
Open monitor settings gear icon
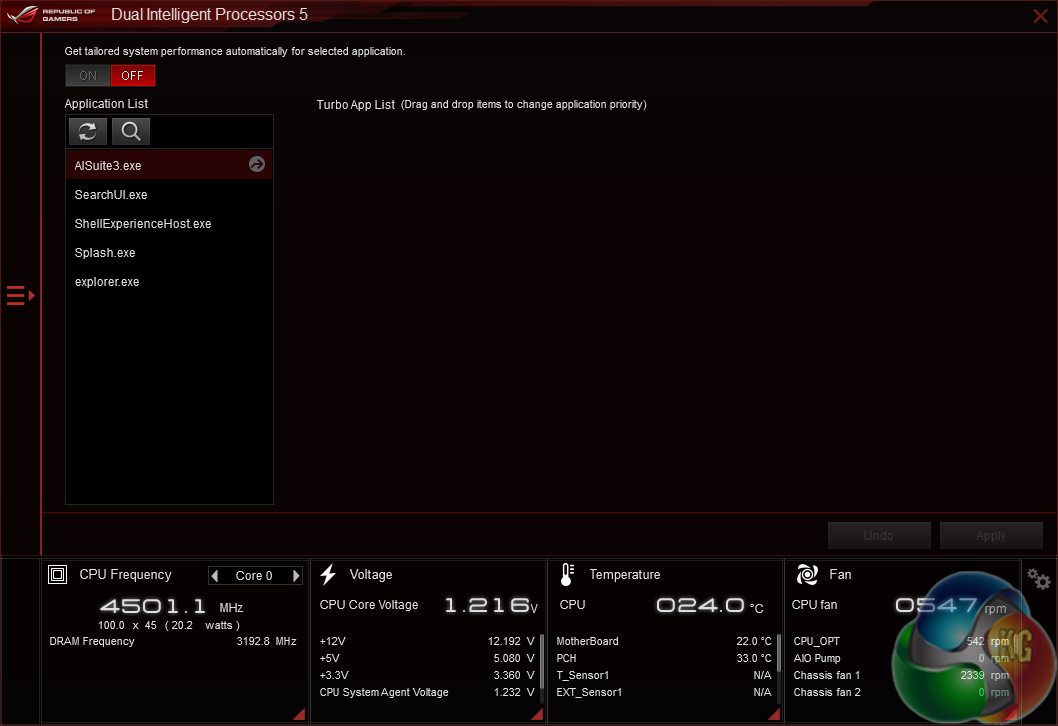(x=1038, y=579)
